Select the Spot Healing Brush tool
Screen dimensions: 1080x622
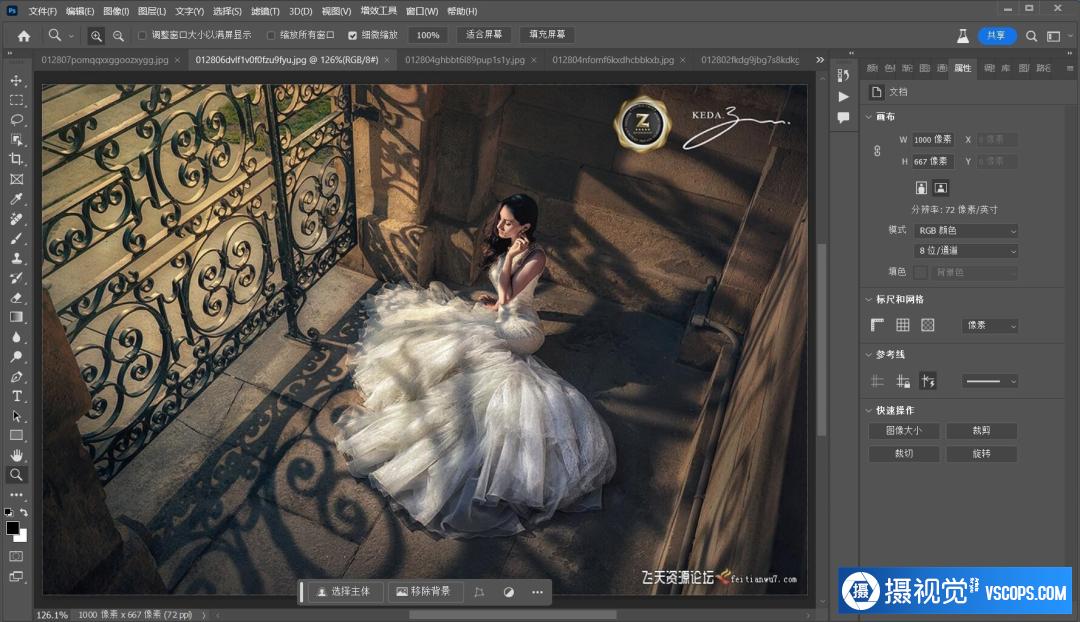point(17,219)
